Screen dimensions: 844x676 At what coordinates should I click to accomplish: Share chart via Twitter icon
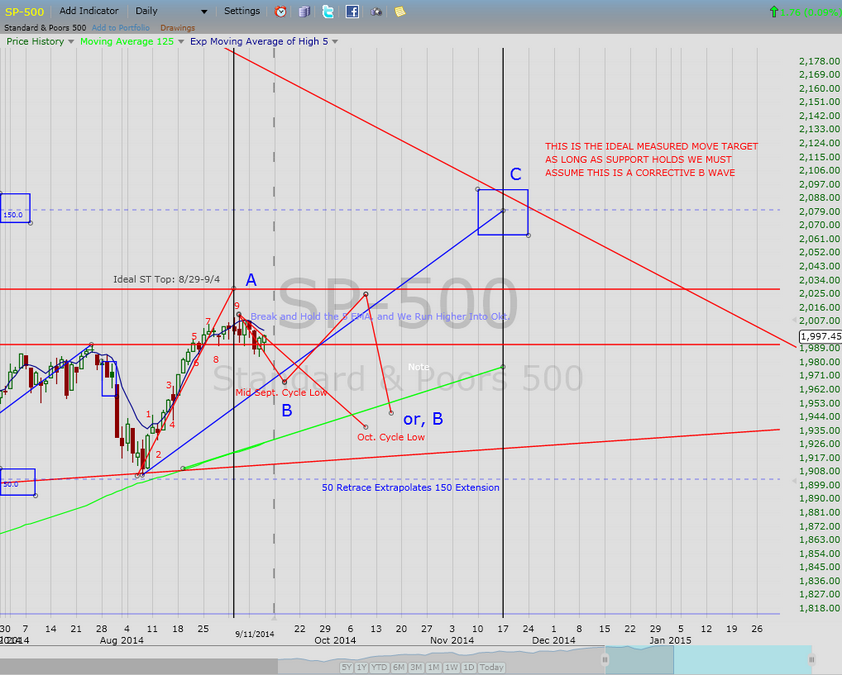coord(328,11)
